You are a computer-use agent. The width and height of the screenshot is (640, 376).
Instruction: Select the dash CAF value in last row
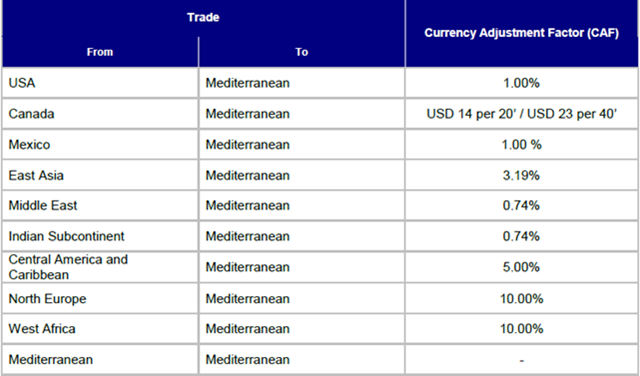click(522, 360)
